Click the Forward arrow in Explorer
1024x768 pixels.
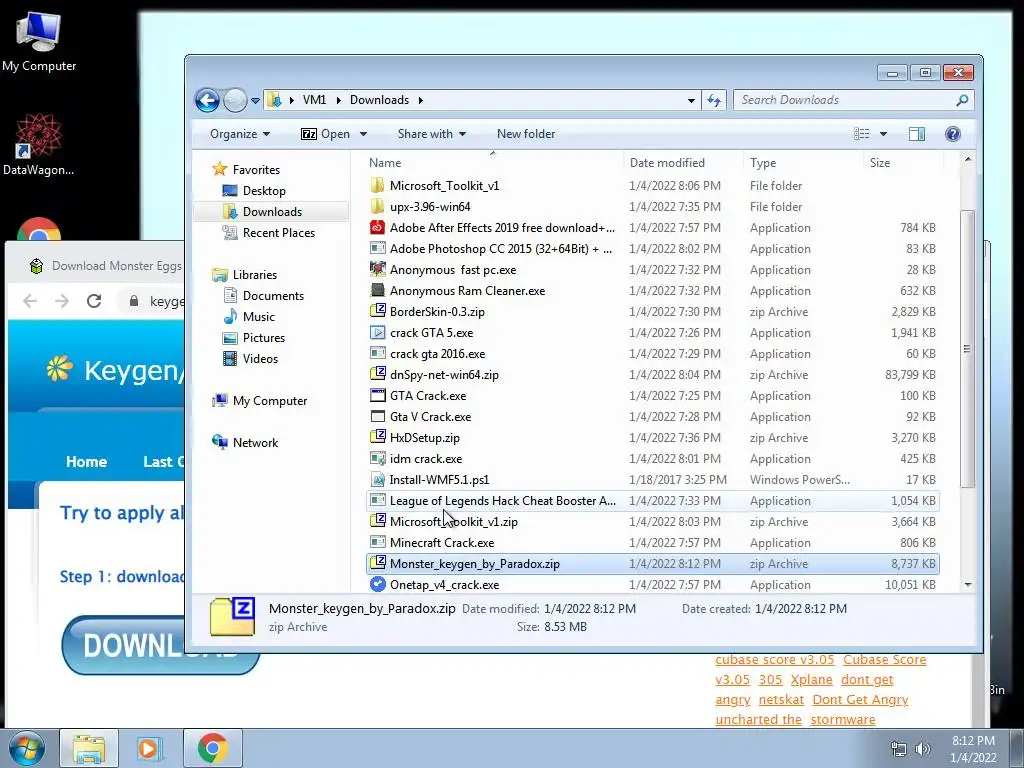point(235,101)
